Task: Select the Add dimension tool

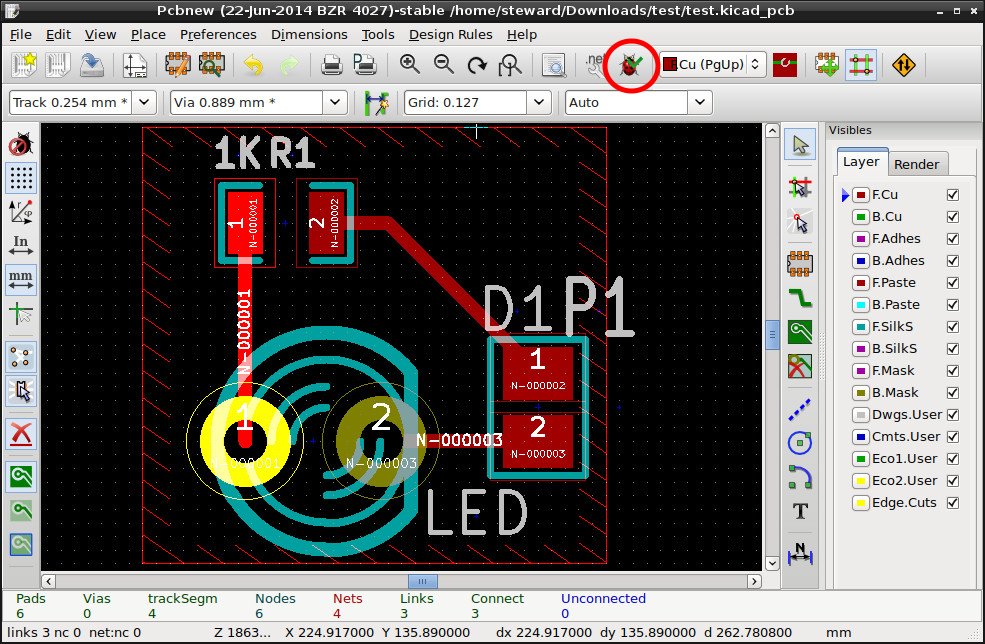Action: [800, 553]
